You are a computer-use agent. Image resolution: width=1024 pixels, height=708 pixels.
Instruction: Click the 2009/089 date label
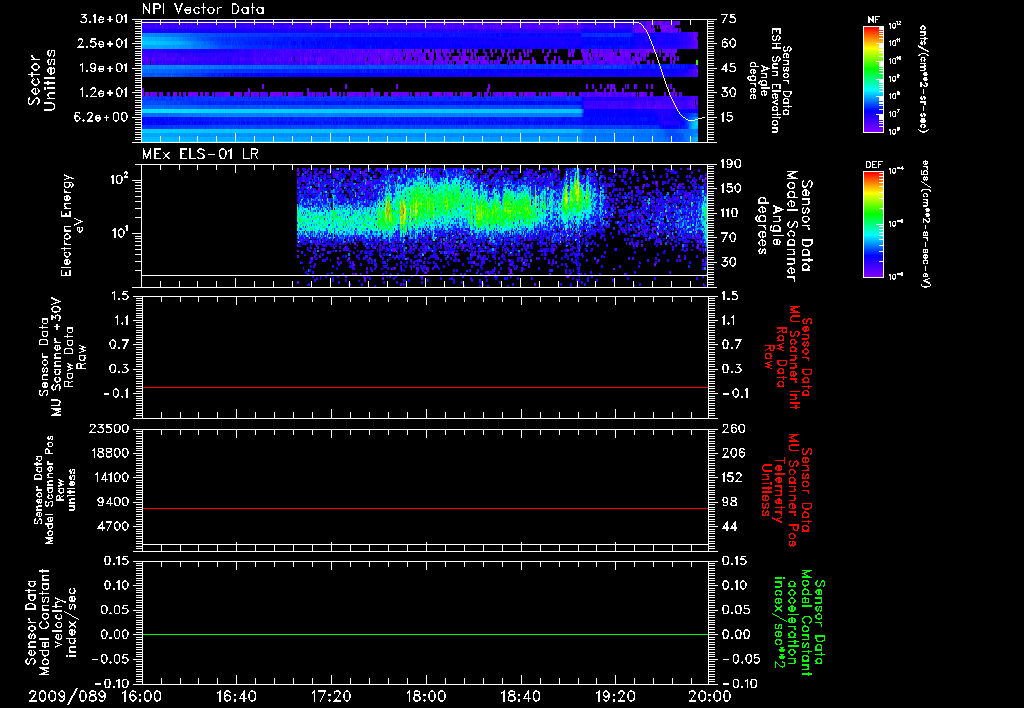(x=67, y=696)
